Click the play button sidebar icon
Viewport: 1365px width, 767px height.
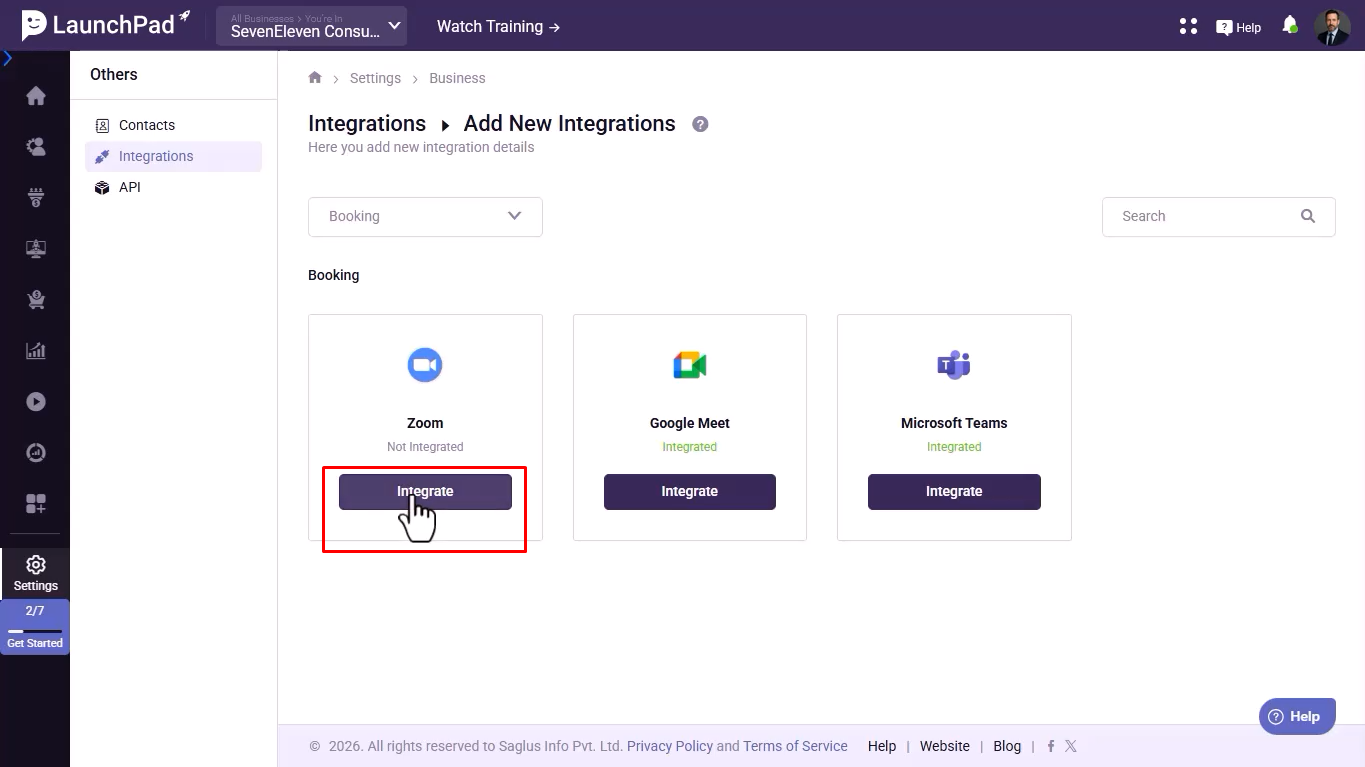(36, 402)
